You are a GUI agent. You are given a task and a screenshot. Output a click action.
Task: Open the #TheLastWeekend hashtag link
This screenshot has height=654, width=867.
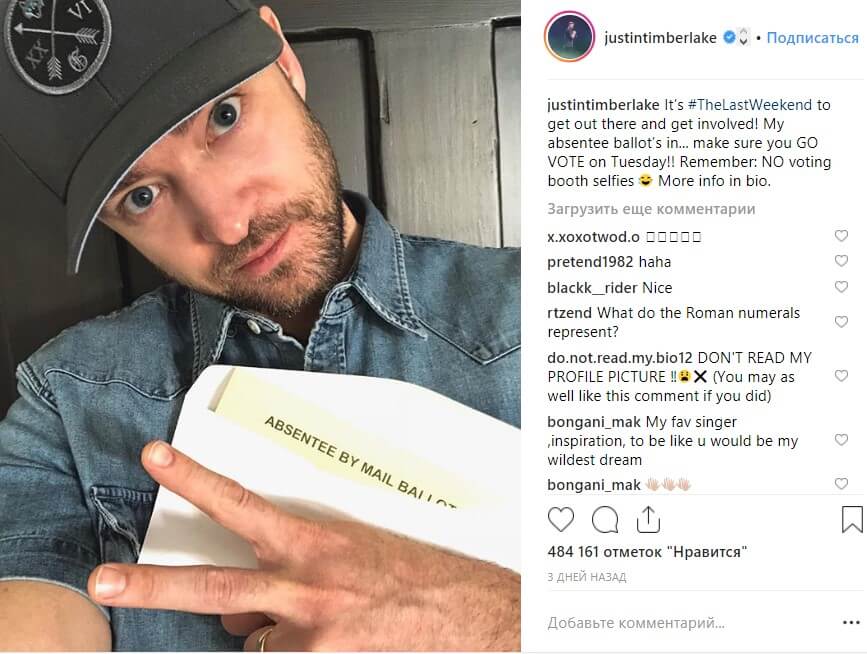point(750,104)
